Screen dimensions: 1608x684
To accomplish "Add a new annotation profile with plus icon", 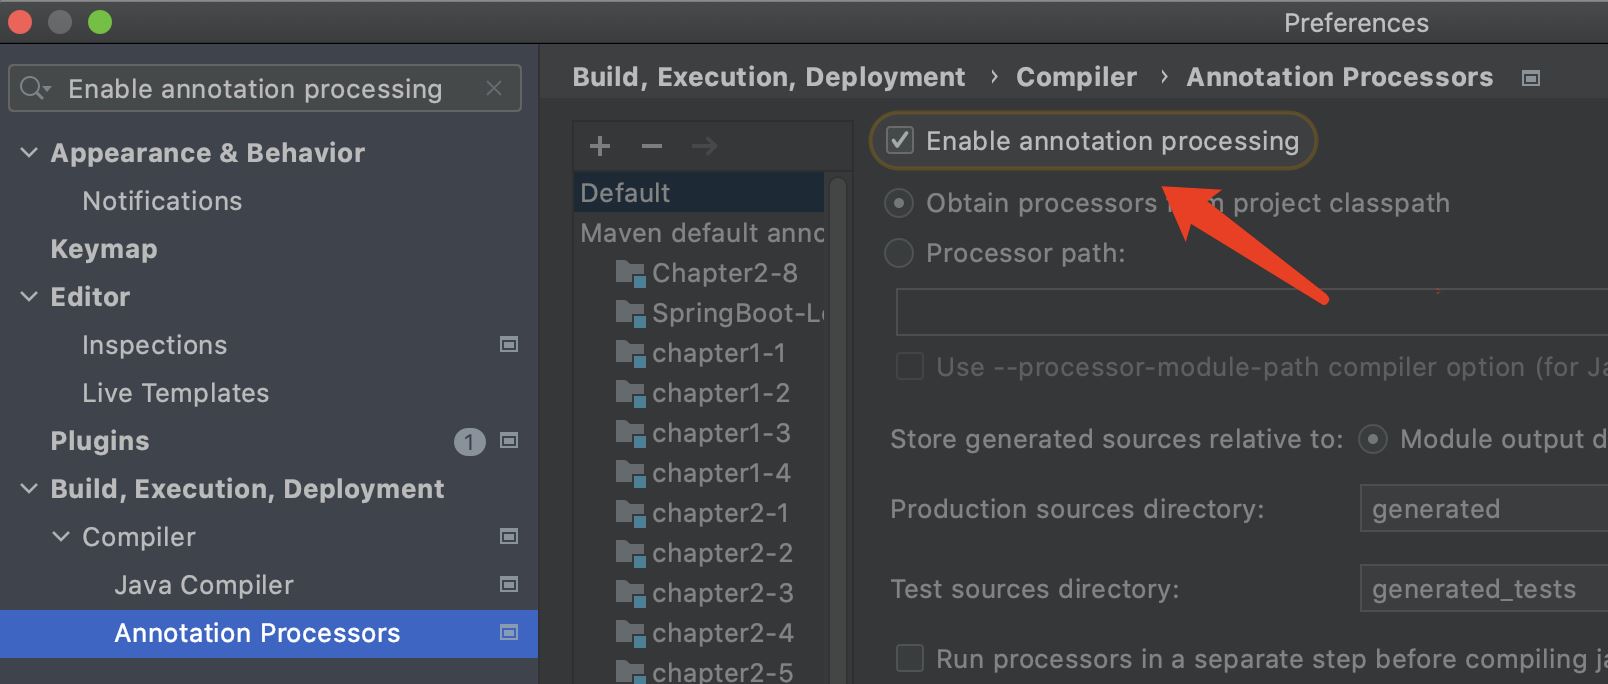I will pyautogui.click(x=600, y=146).
